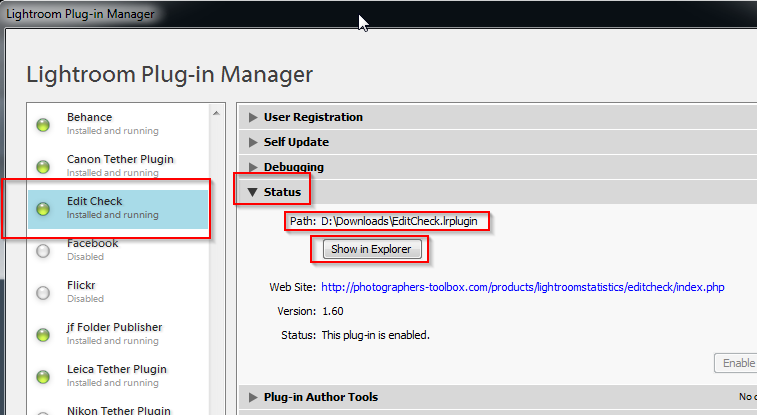
Task: Click the jf Folder Publisher status icon
Action: (43, 334)
